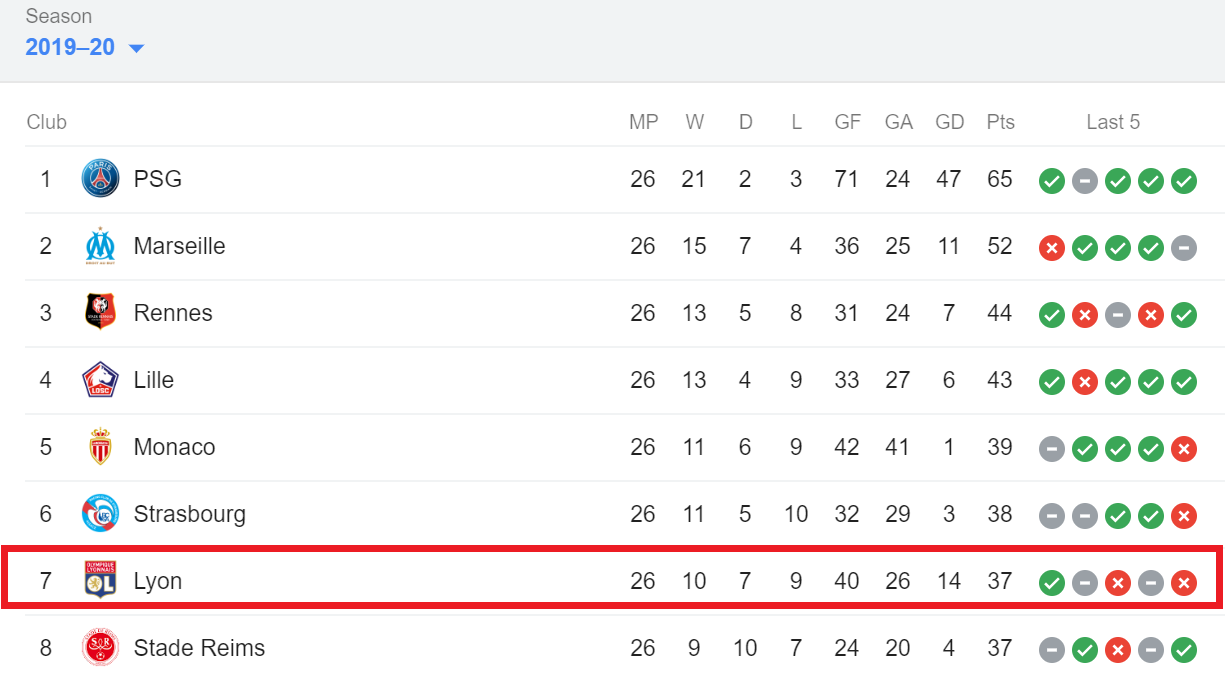Image resolution: width=1225 pixels, height=676 pixels.
Task: Click PSG's last gray draw result icon
Action: pyautogui.click(x=1085, y=181)
